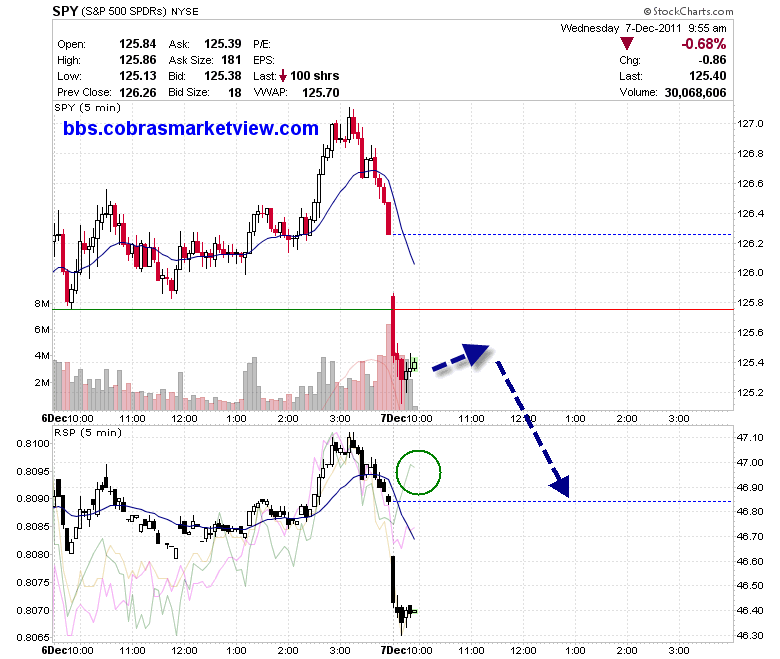The height and width of the screenshot is (659, 780).
Task: Select the Bid price 125.38
Action: coord(222,76)
